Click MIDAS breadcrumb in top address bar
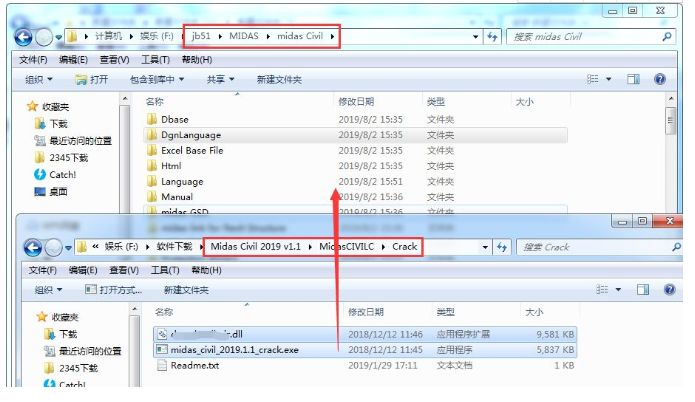 [x=244, y=36]
